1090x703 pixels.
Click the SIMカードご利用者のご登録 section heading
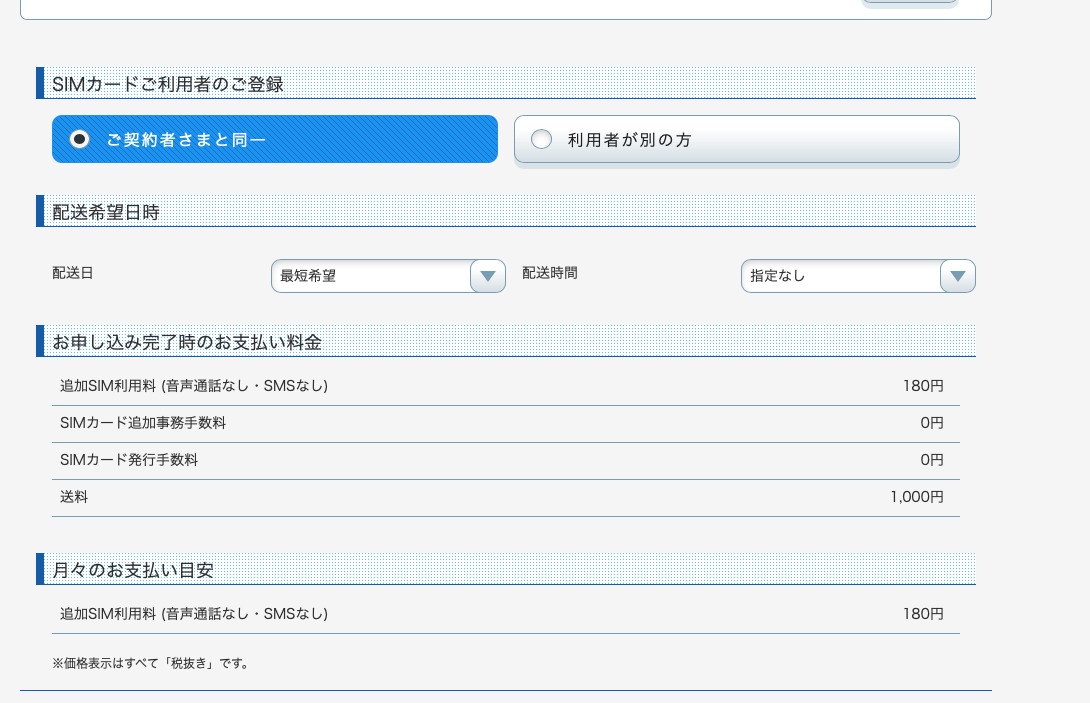point(168,84)
